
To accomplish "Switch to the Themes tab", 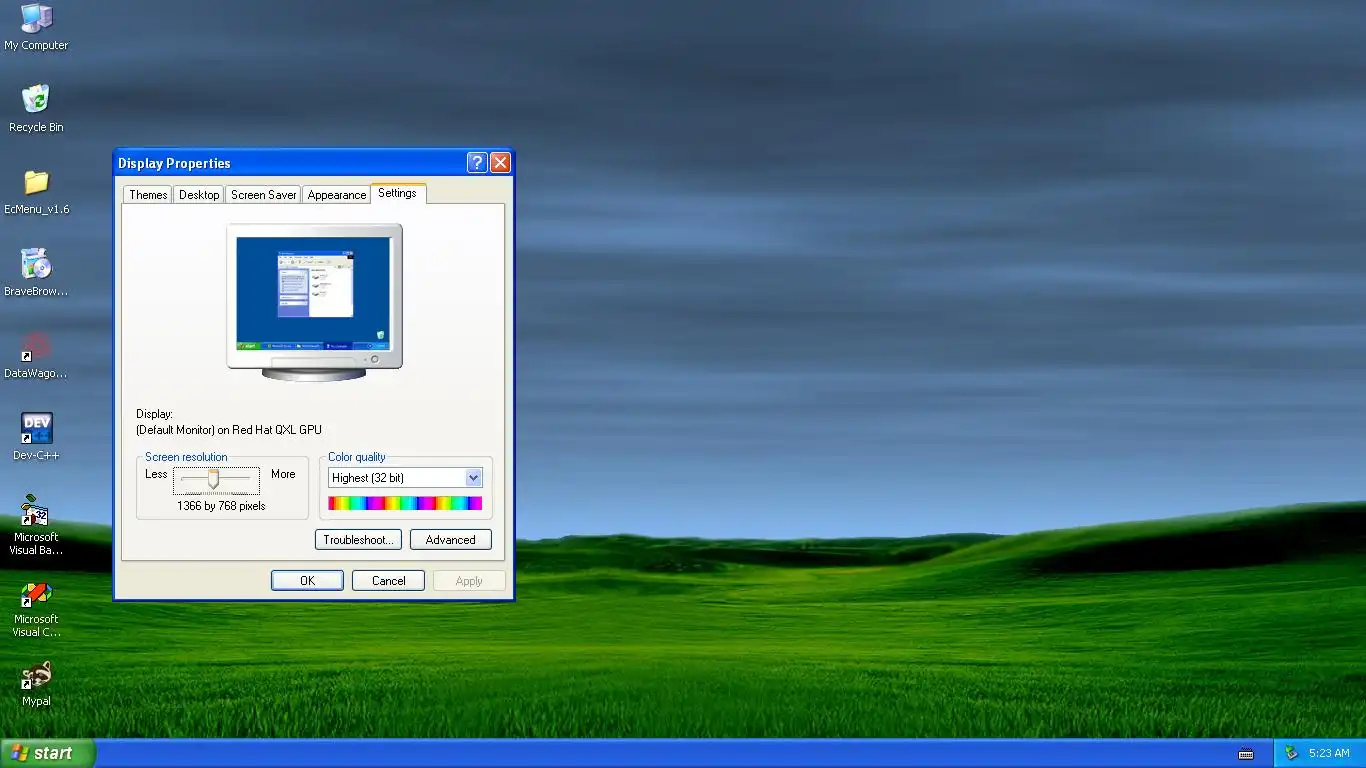I will click(x=148, y=195).
